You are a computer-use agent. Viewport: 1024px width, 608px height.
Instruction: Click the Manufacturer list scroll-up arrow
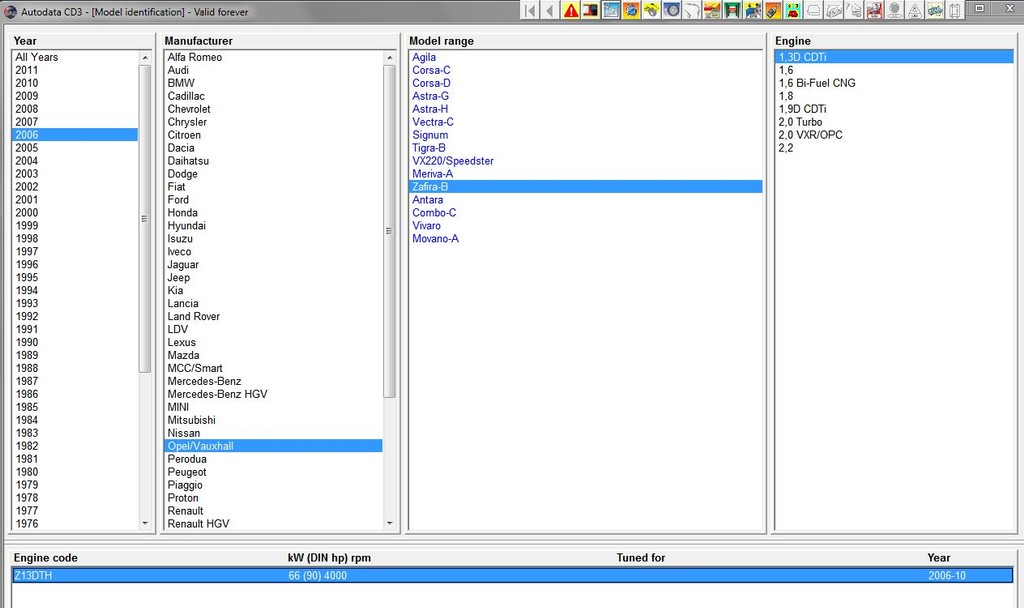390,57
